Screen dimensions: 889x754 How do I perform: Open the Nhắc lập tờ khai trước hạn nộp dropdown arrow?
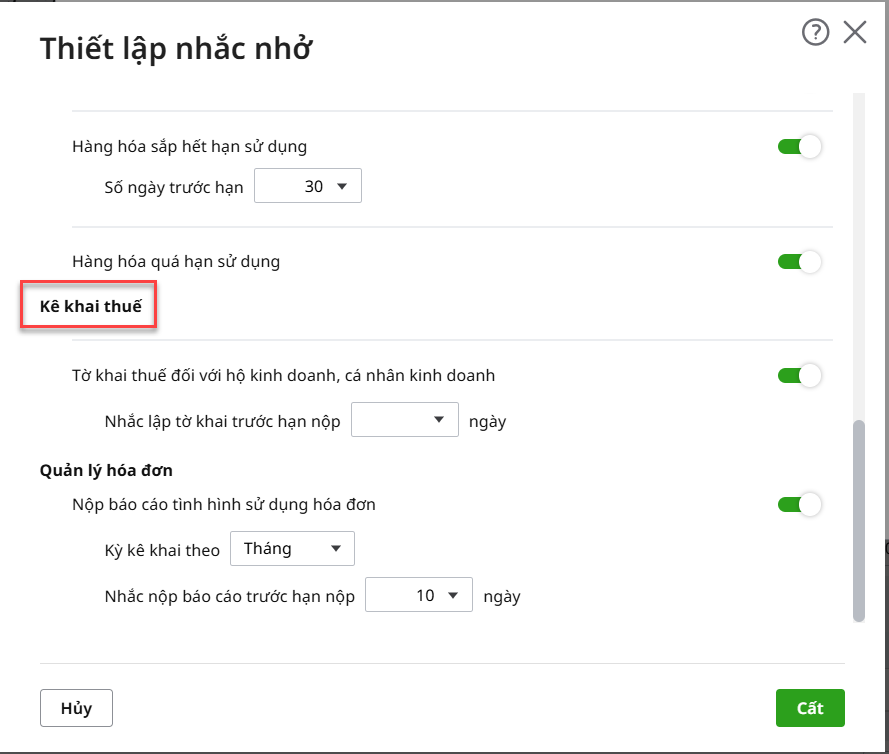coord(439,421)
